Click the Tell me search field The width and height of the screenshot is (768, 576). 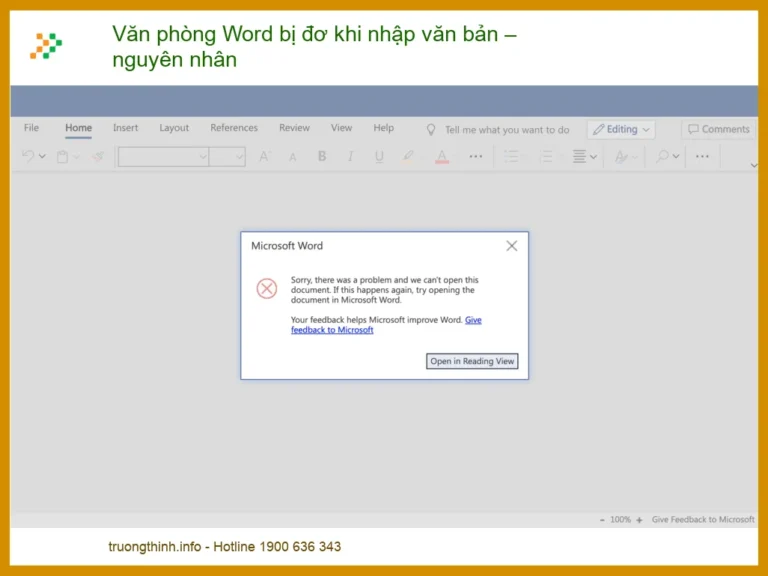[507, 130]
